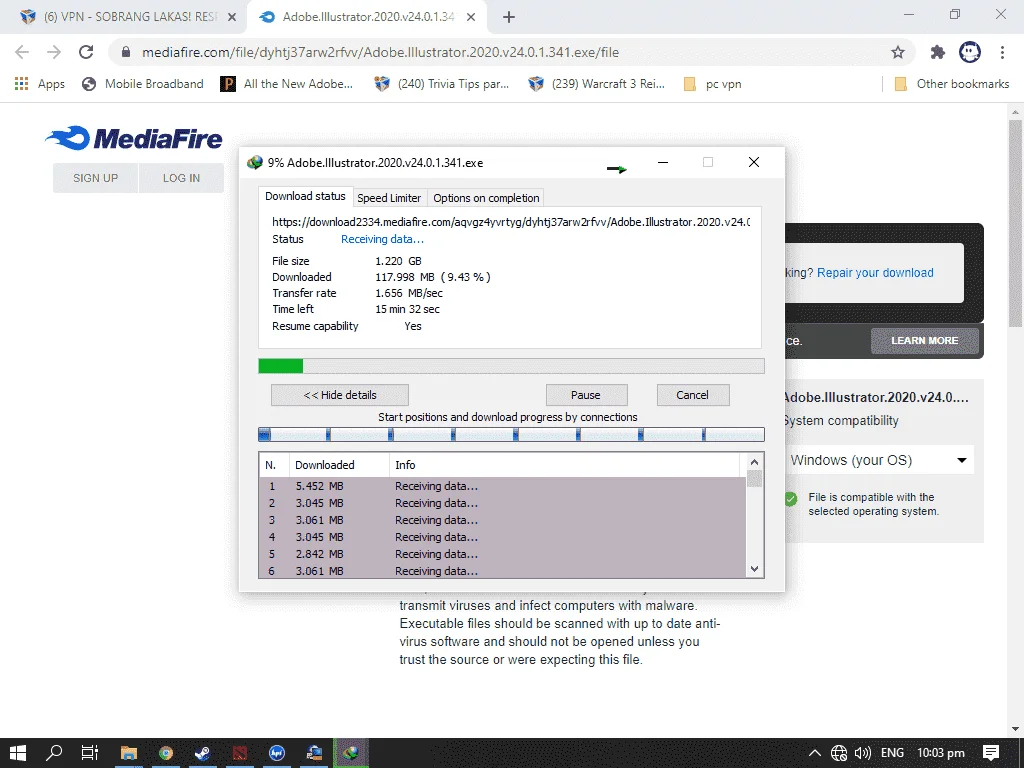Switch to the VPN SOBRANG LAKAS tab
The height and width of the screenshot is (768, 1024).
point(129,17)
